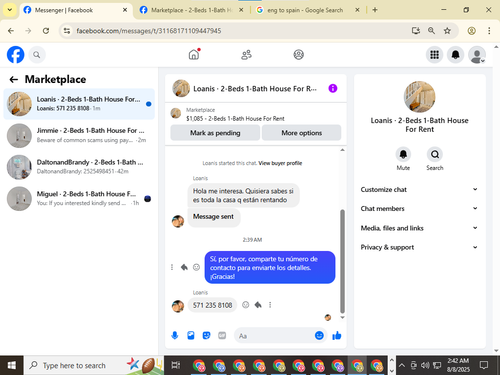Open the Groups icon in top navigation
Image resolution: width=500 pixels, height=375 pixels.
[298, 54]
